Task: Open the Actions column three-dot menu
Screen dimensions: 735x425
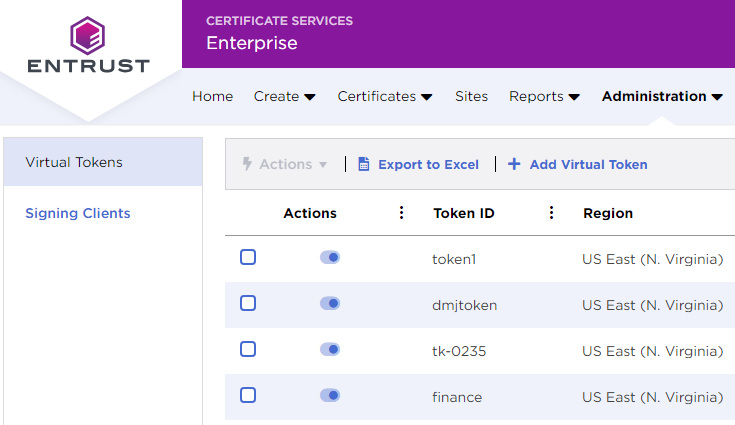Action: click(x=401, y=213)
